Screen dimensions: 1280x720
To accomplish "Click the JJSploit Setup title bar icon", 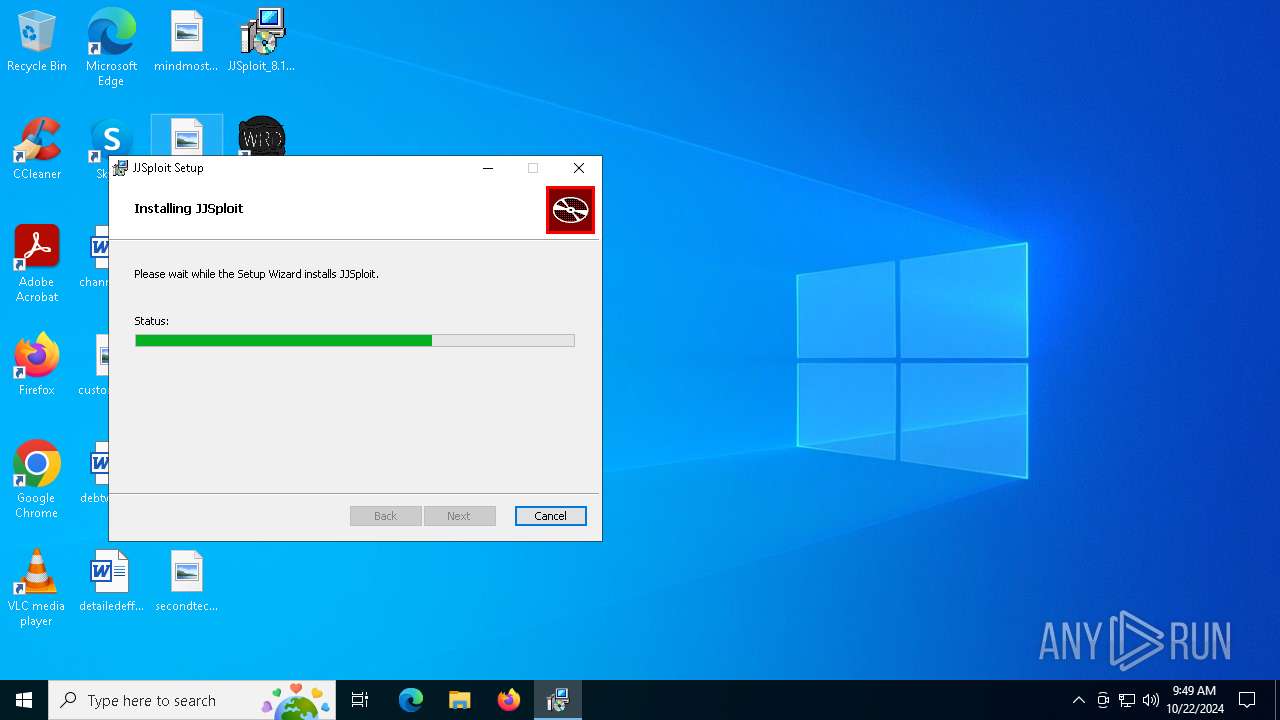I will point(121,168).
